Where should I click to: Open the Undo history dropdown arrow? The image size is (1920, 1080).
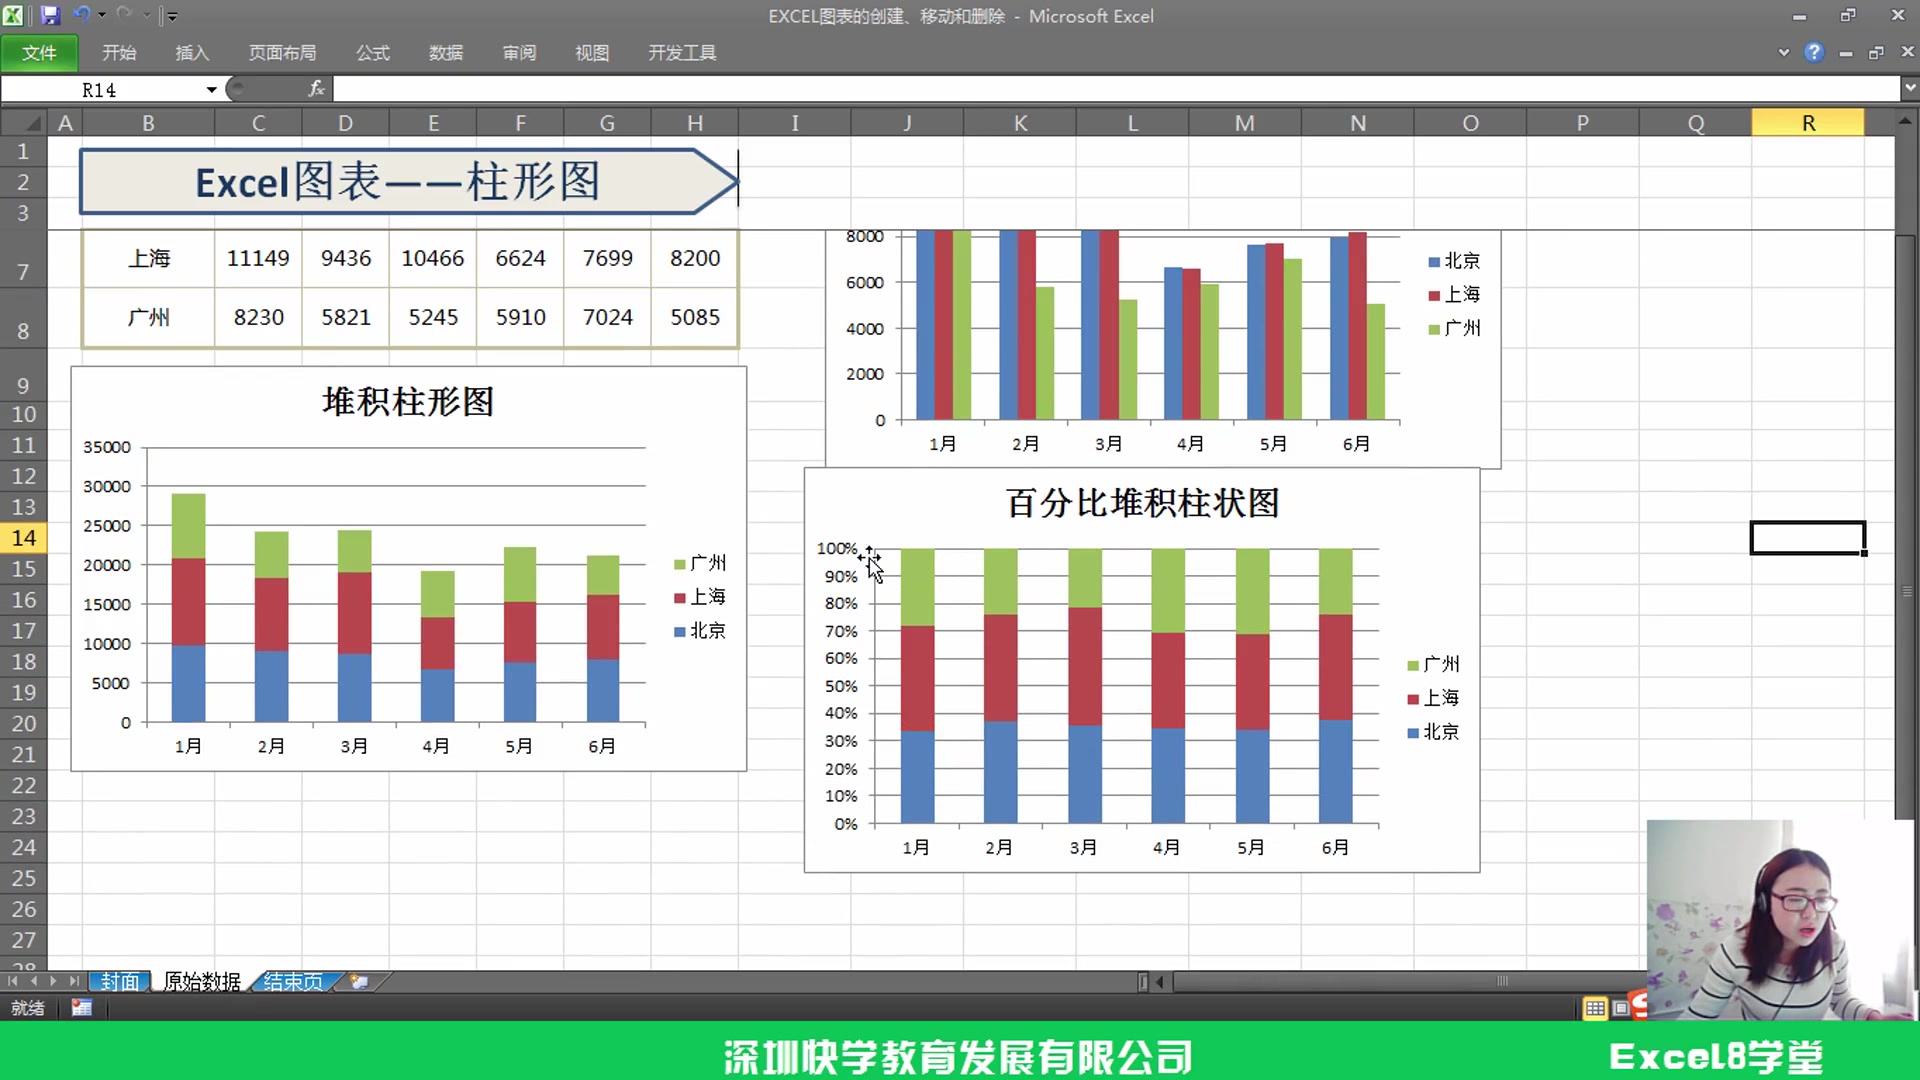(102, 16)
